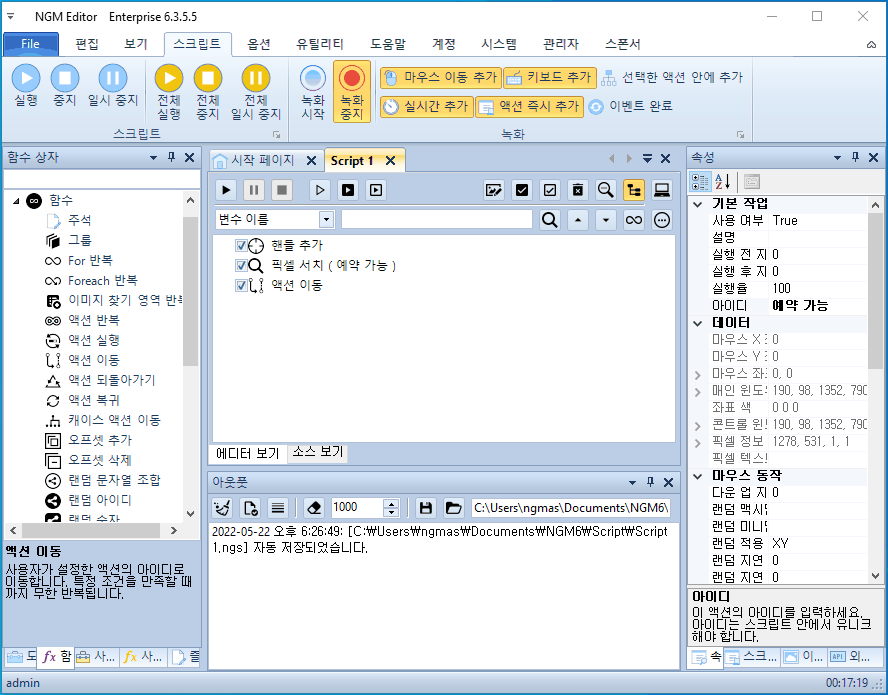Switch to the 편집 ribbon tab
This screenshot has width=888, height=695.
[x=87, y=44]
